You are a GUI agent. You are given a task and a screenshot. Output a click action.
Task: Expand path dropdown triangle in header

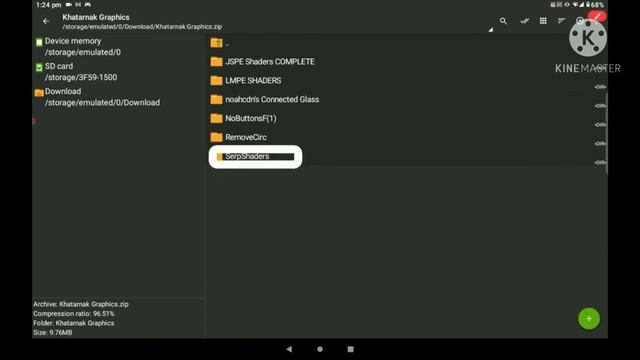point(491,29)
